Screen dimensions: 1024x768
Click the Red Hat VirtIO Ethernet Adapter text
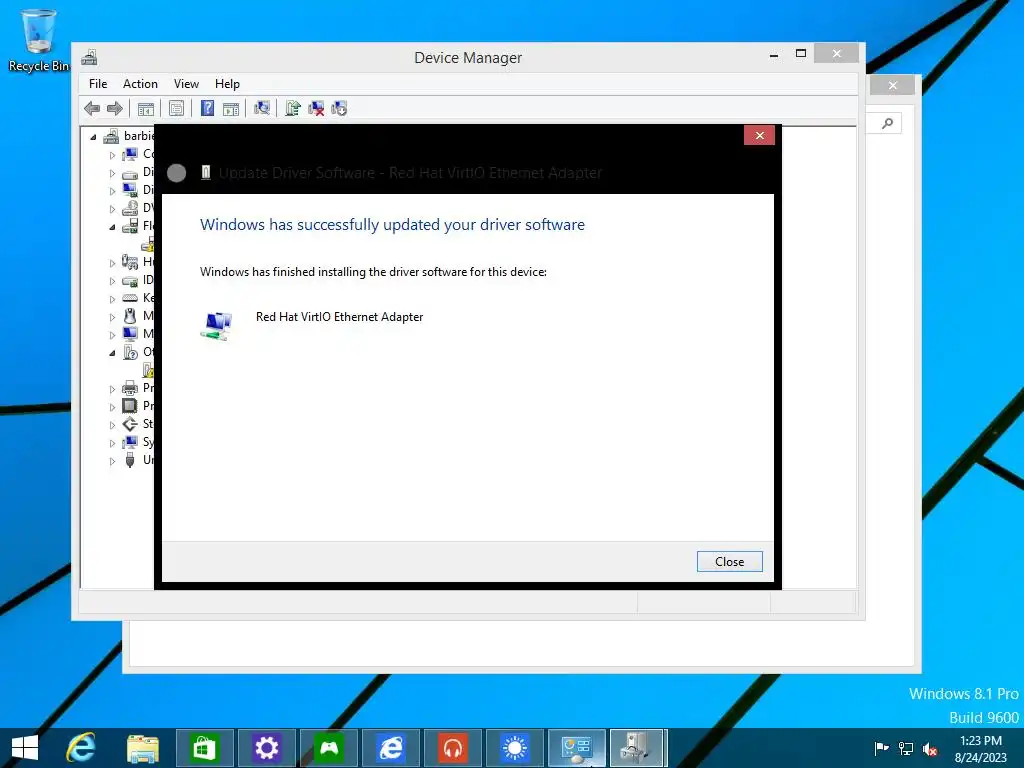340,317
